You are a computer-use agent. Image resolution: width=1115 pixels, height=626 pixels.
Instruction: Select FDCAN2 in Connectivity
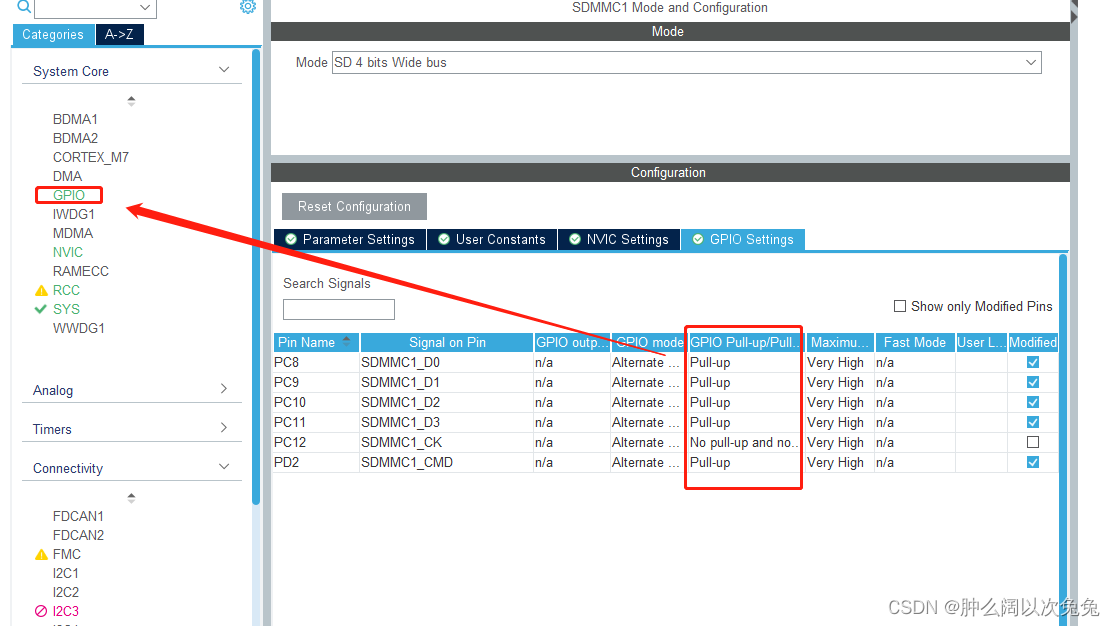[78, 535]
